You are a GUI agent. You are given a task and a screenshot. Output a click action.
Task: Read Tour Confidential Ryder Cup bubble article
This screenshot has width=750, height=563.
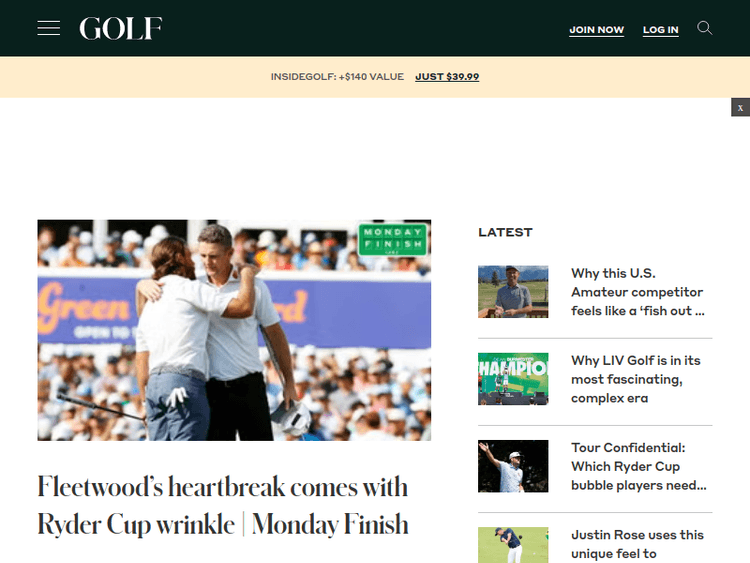(638, 466)
